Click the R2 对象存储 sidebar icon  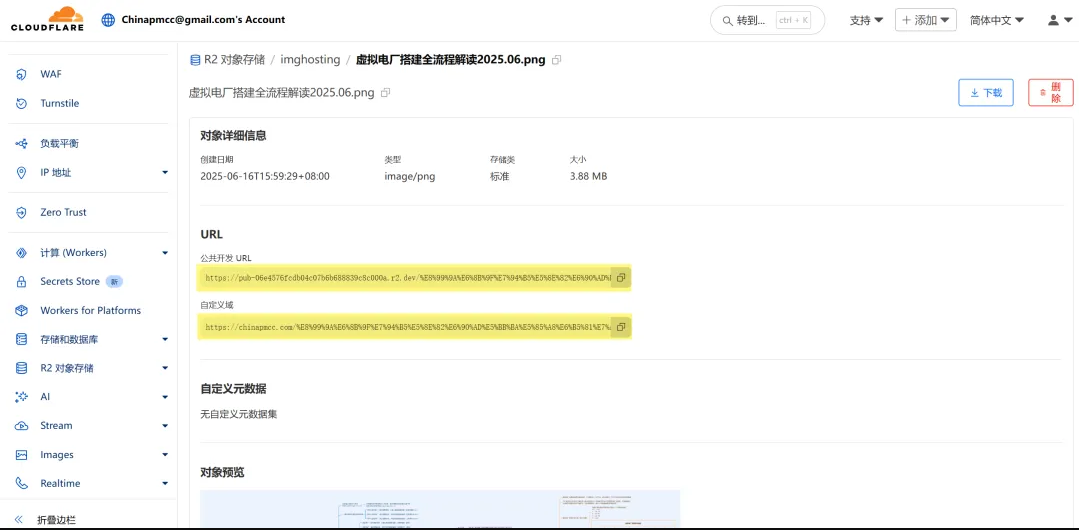tap(21, 368)
